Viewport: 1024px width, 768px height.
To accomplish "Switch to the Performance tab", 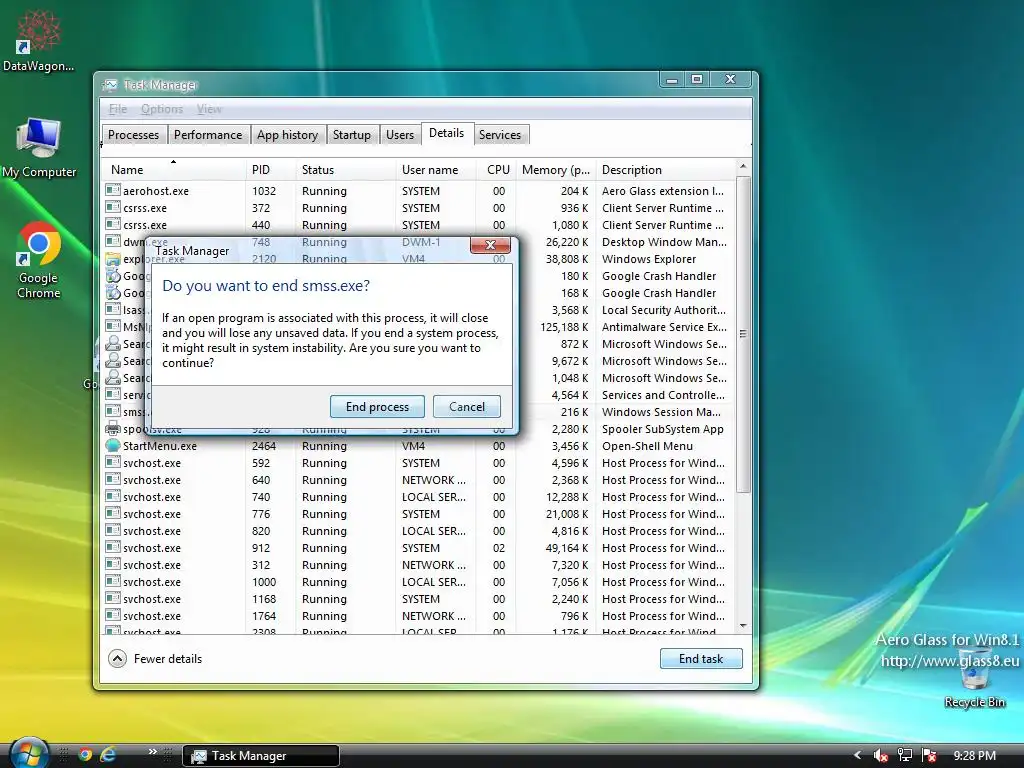I will [x=208, y=135].
